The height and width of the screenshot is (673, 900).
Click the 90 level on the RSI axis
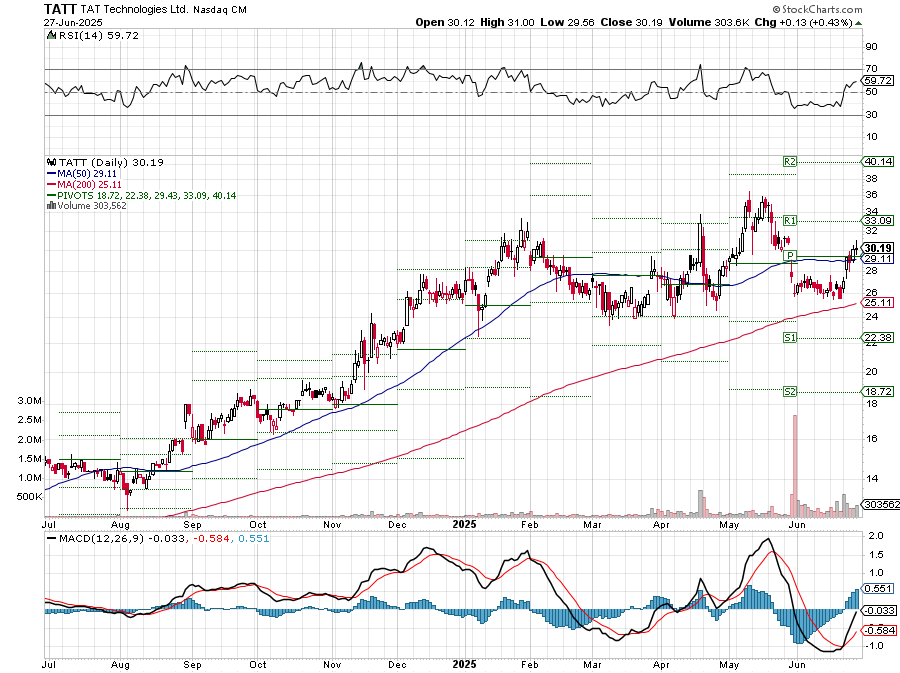871,46
